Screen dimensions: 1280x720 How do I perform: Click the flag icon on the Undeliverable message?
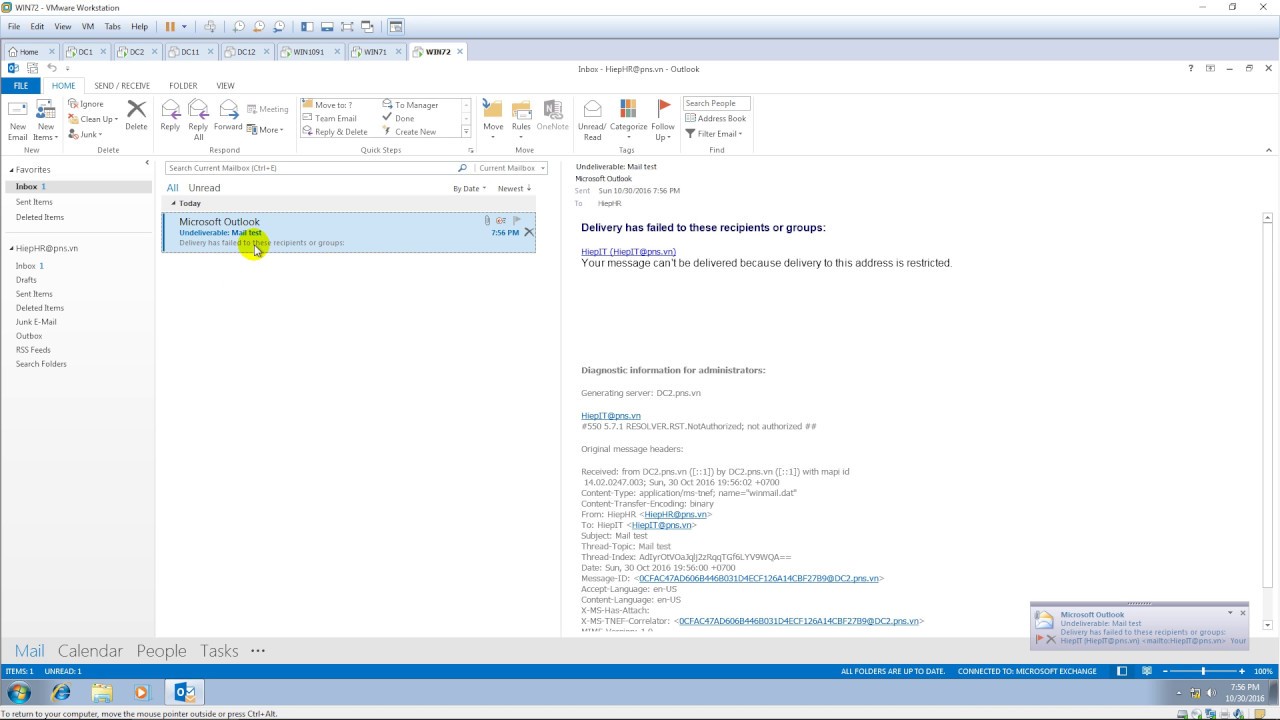[516, 220]
